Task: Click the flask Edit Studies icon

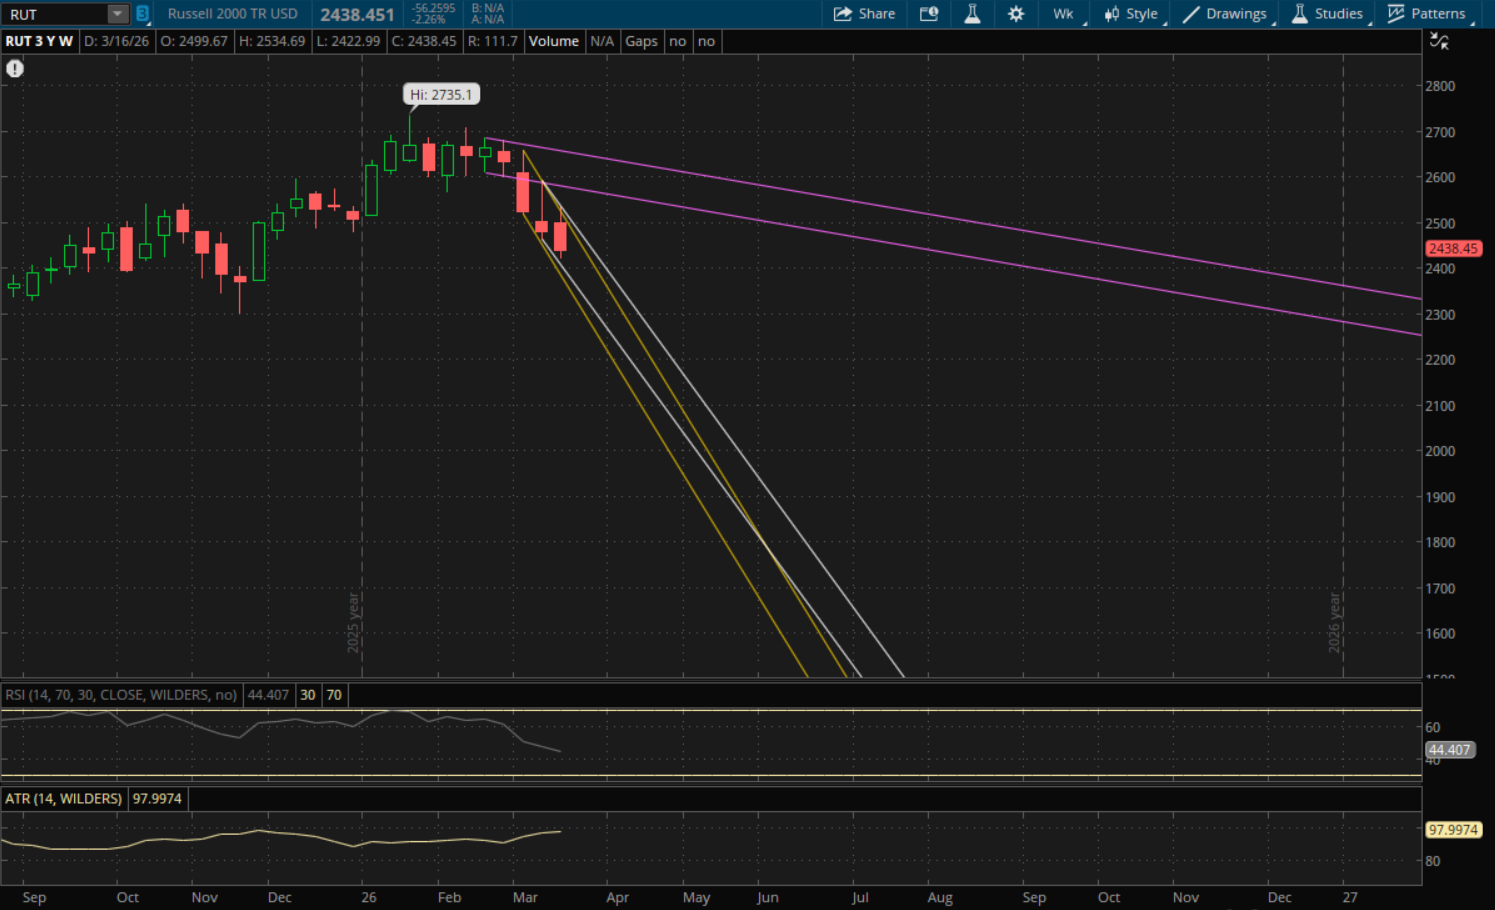Action: (972, 14)
